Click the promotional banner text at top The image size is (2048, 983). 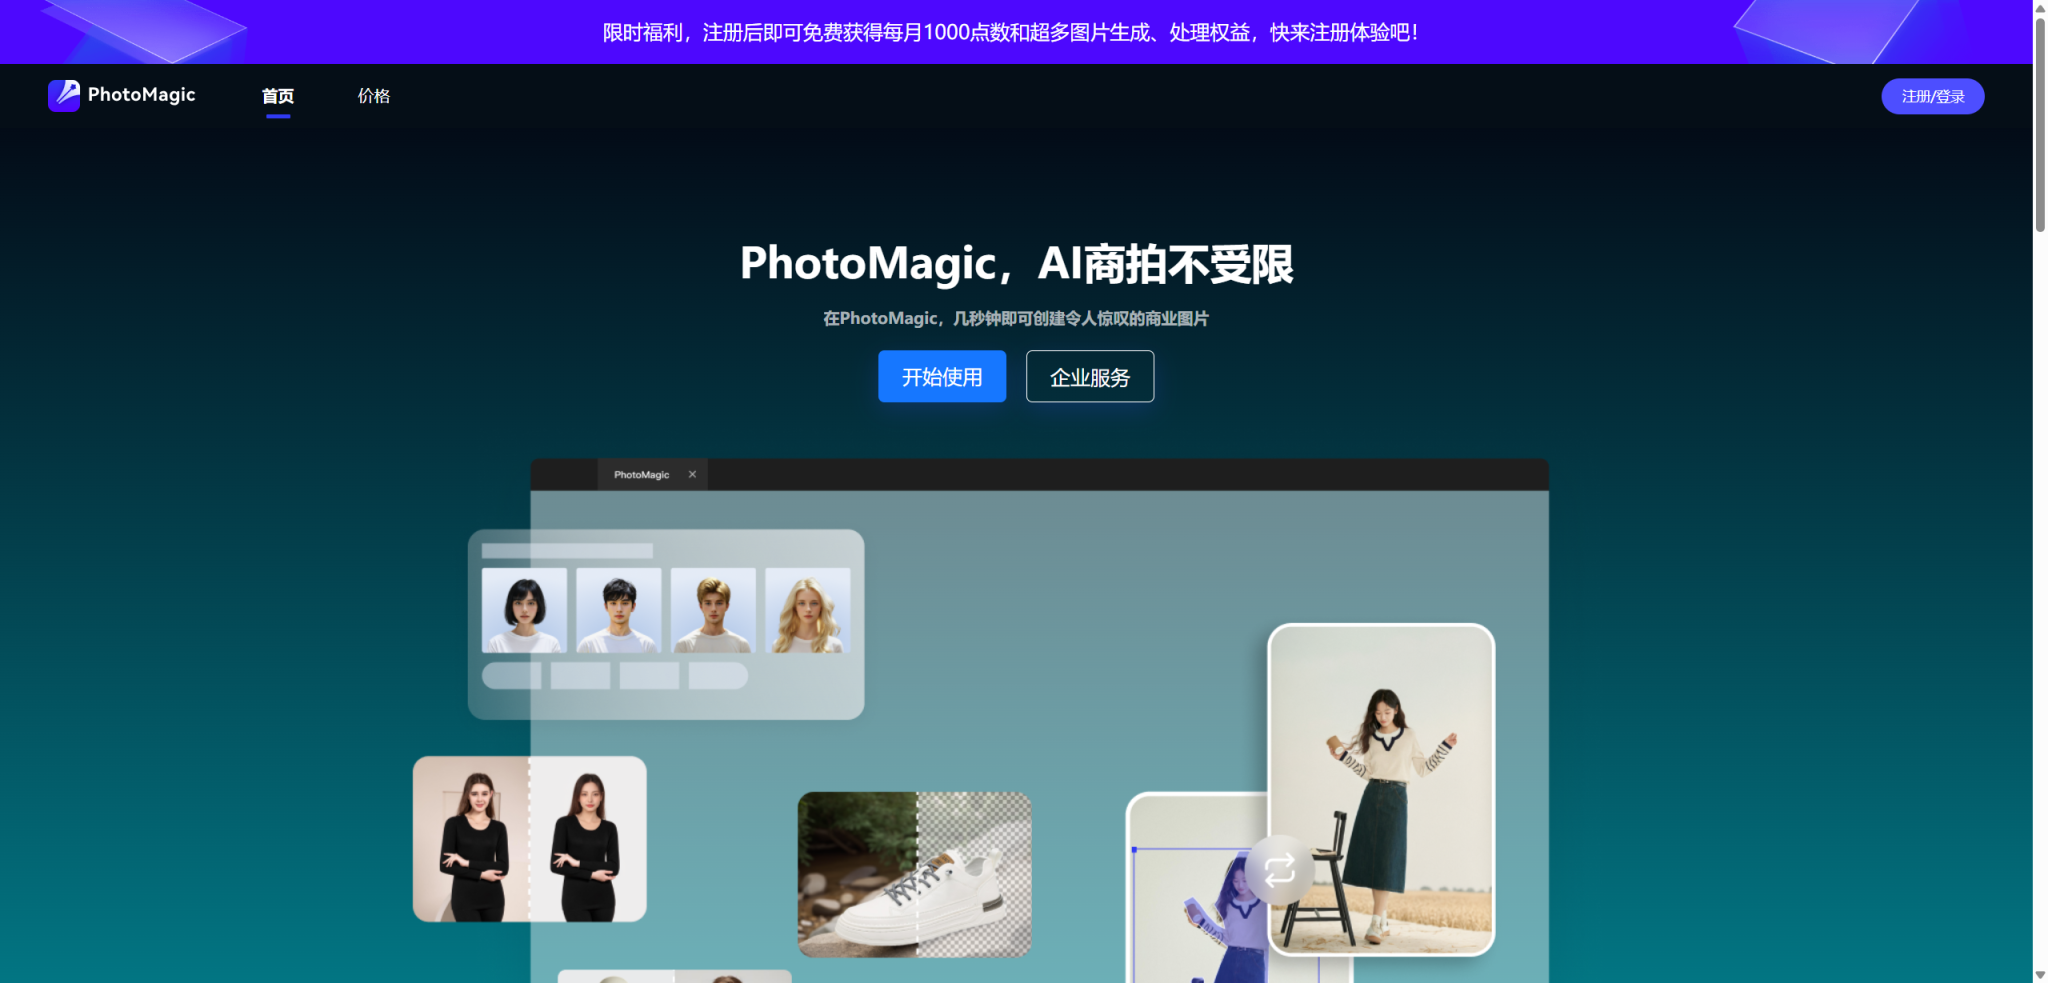[1010, 32]
